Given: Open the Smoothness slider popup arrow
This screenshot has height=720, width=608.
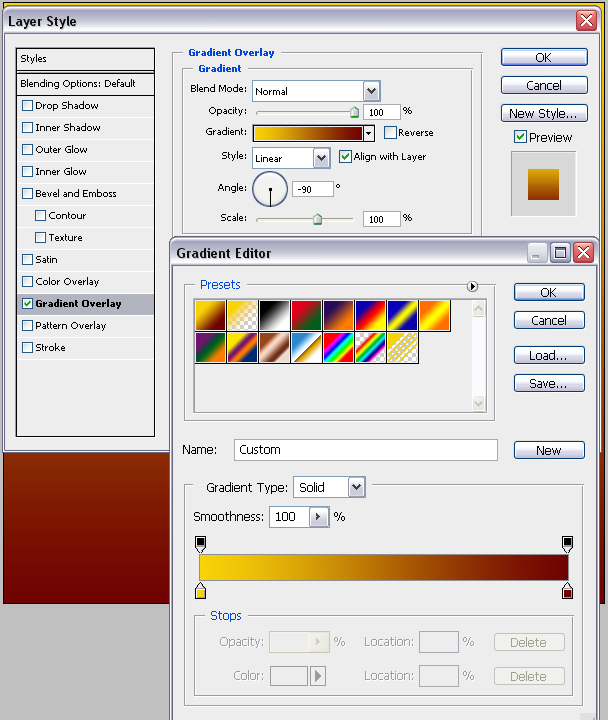Looking at the screenshot, I should coord(318,517).
